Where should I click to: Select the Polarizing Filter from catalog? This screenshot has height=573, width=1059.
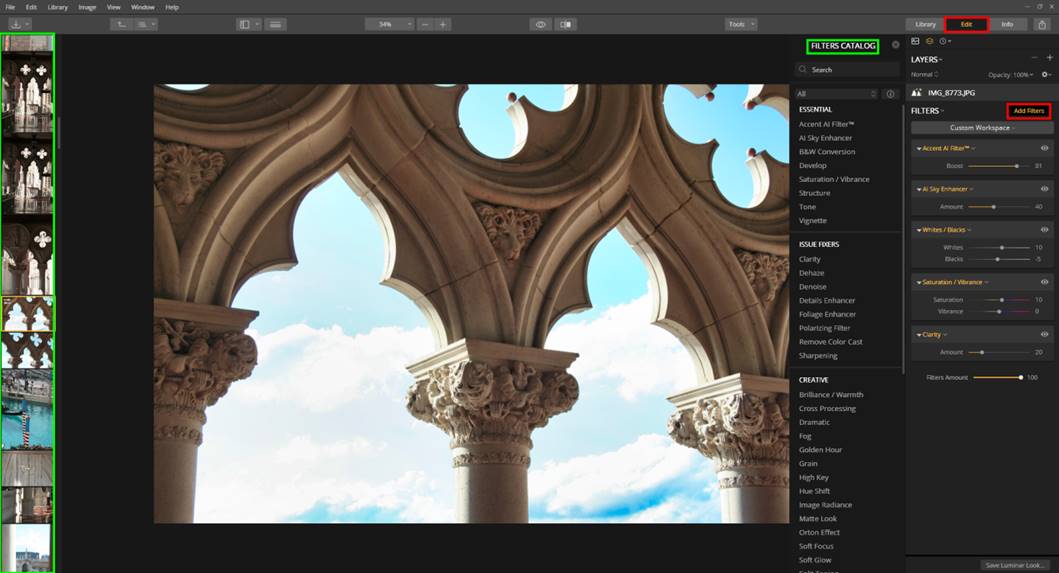[x=824, y=328]
